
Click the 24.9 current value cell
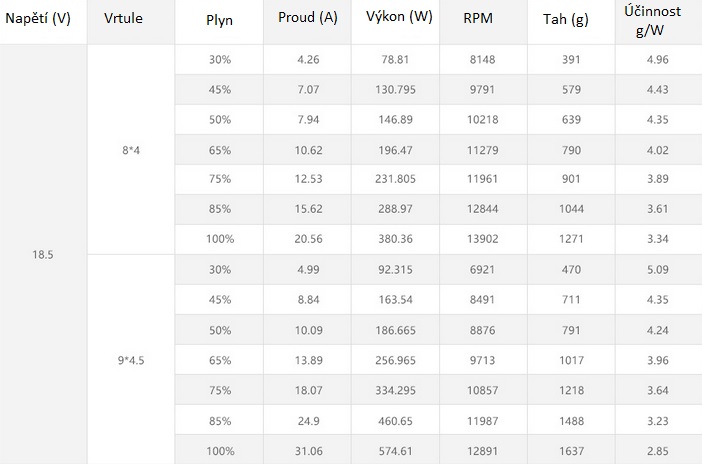click(308, 423)
